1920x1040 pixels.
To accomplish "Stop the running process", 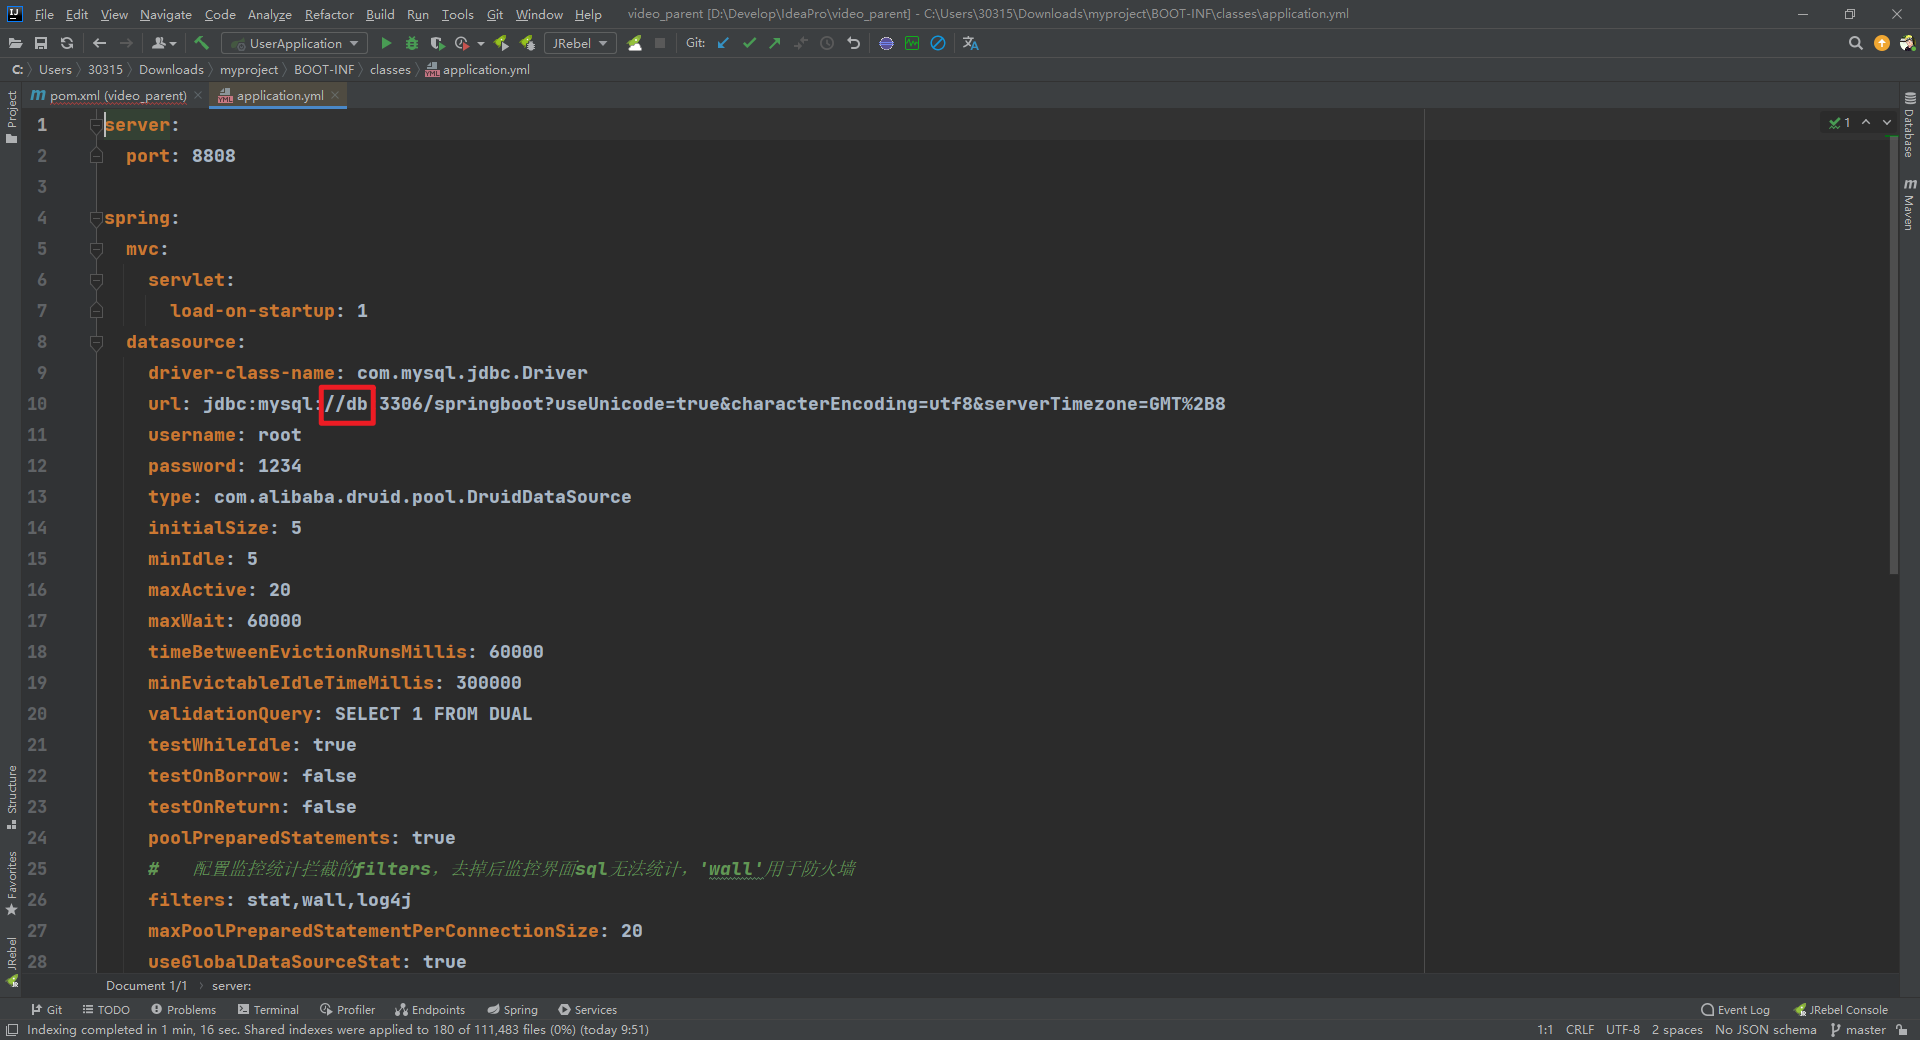I will coord(660,43).
